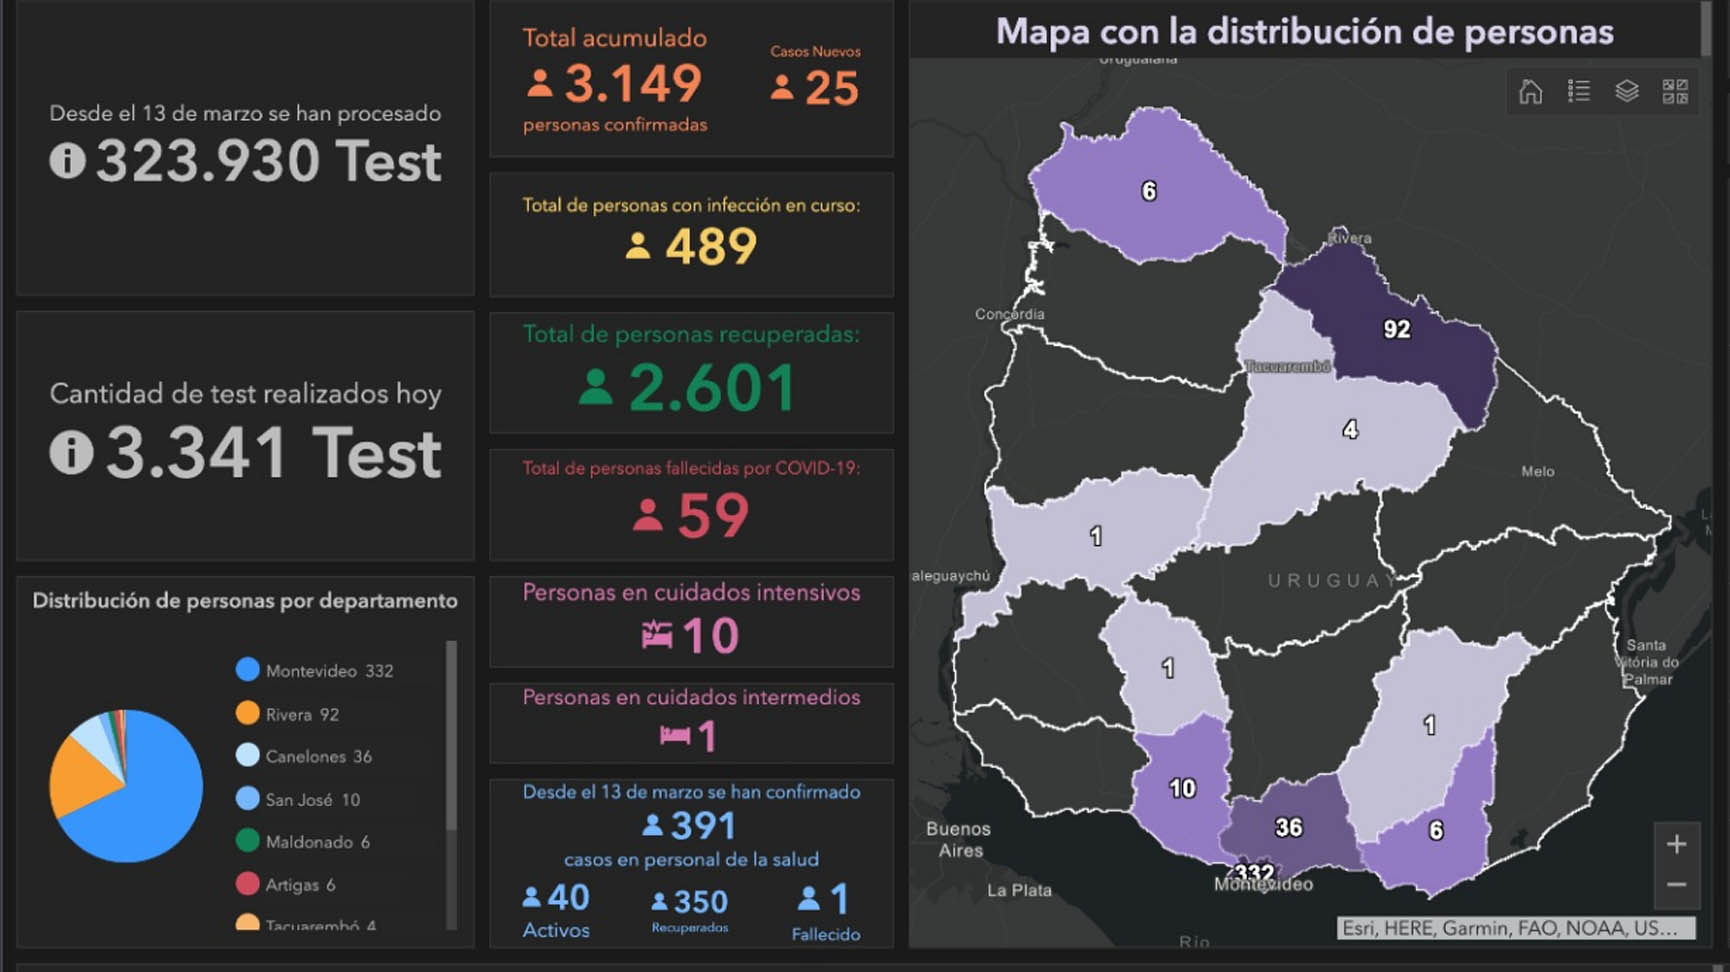The width and height of the screenshot is (1730, 972).
Task: Click the person icon beside 3.149
Action: 540,84
